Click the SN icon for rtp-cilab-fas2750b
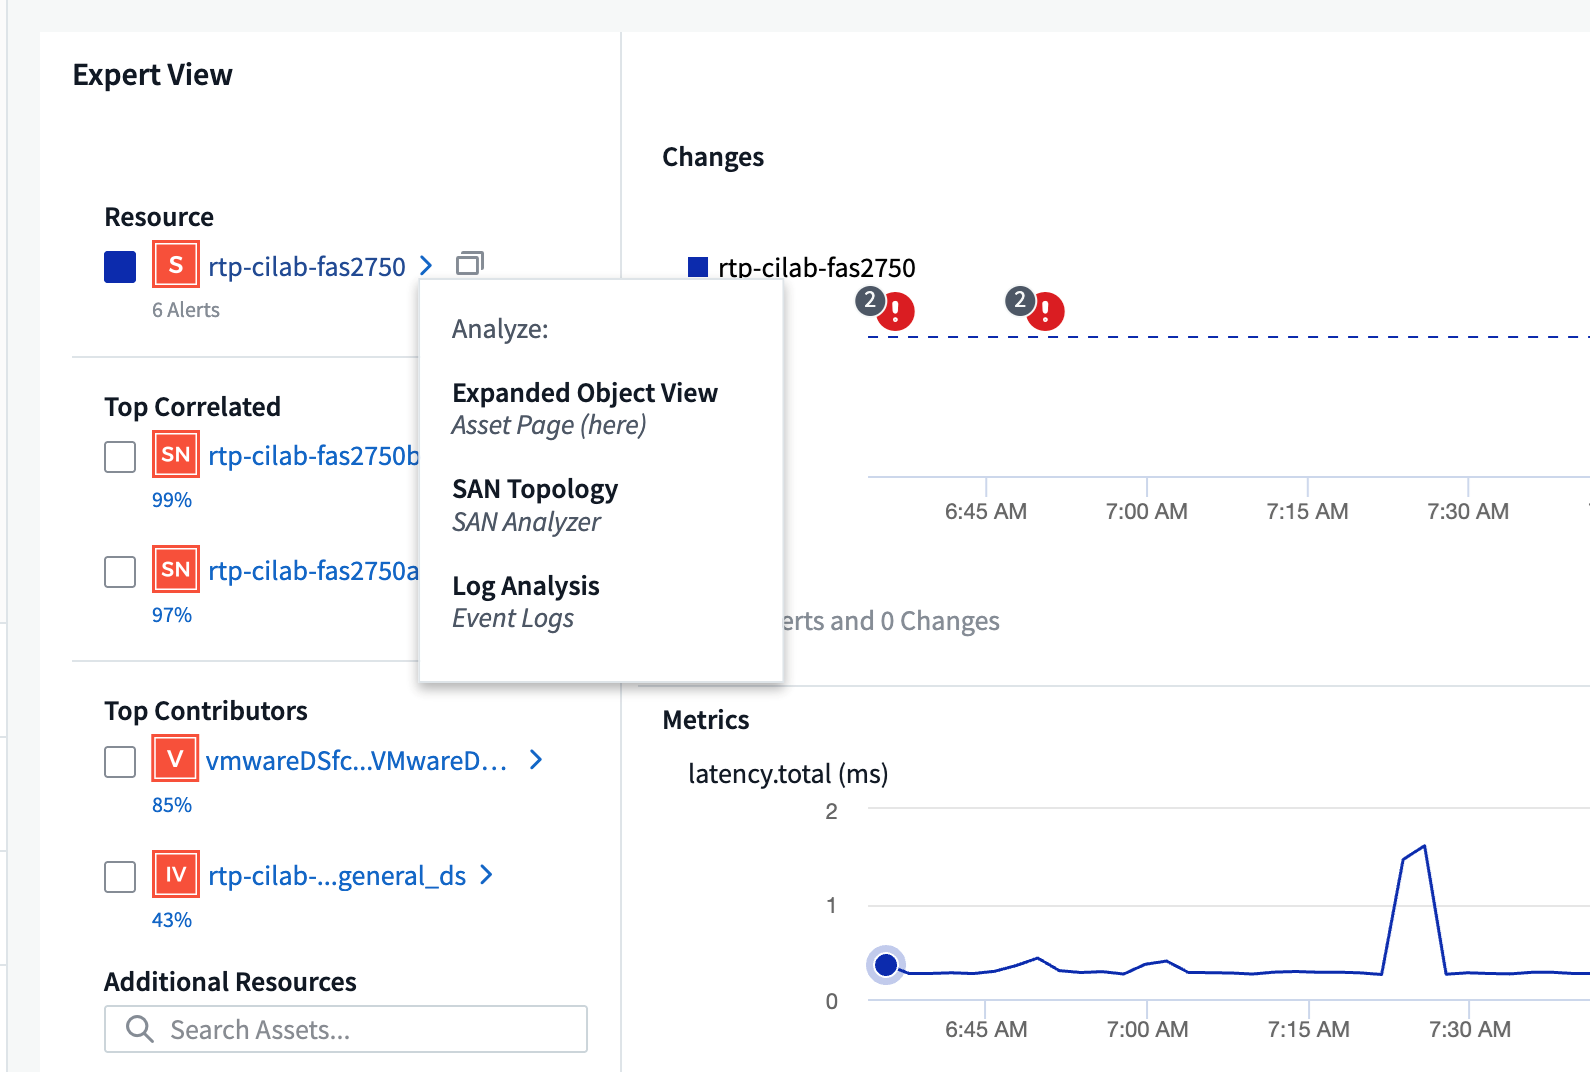 [175, 455]
